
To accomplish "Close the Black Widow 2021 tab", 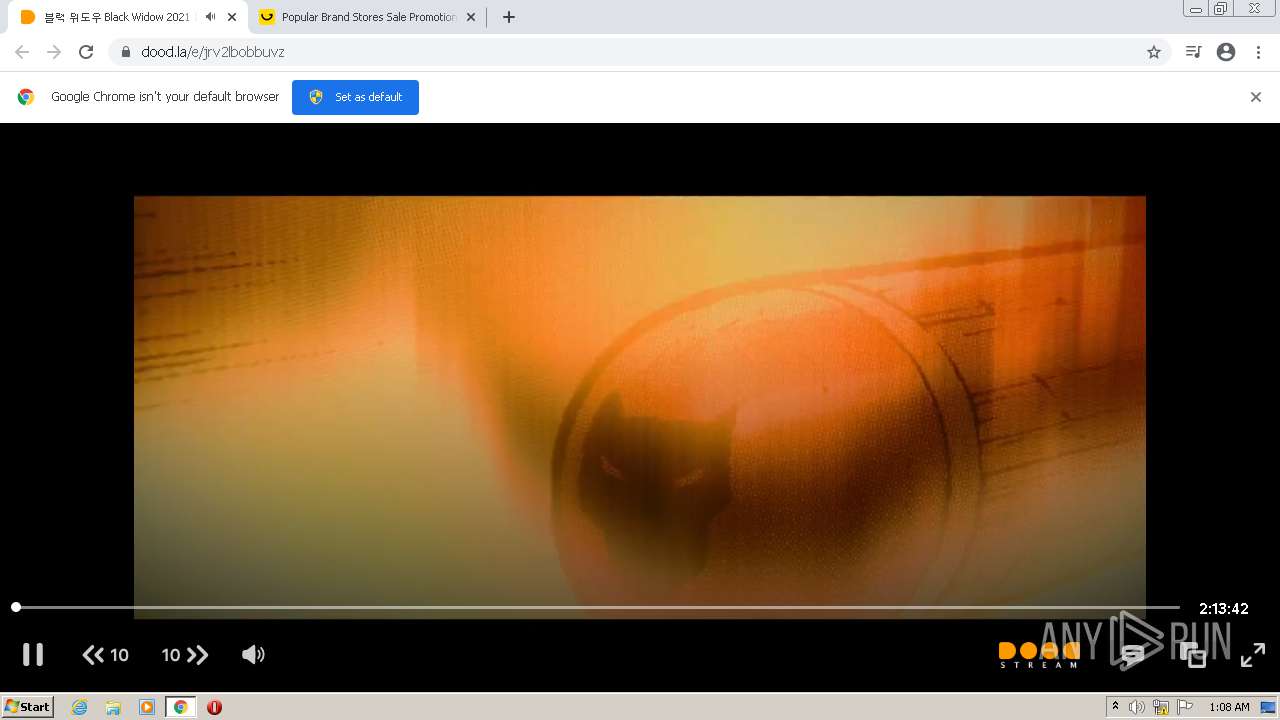I will pyautogui.click(x=232, y=17).
